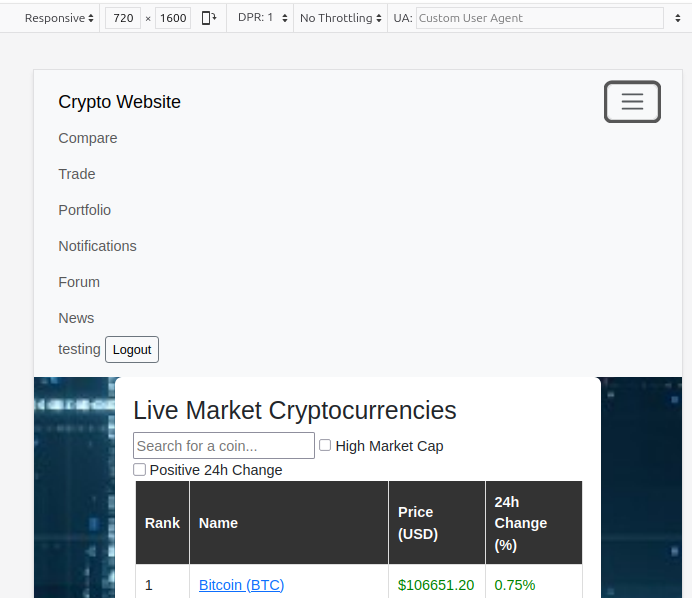This screenshot has height=598, width=692.
Task: Expand the DPR selector
Action: point(262,18)
